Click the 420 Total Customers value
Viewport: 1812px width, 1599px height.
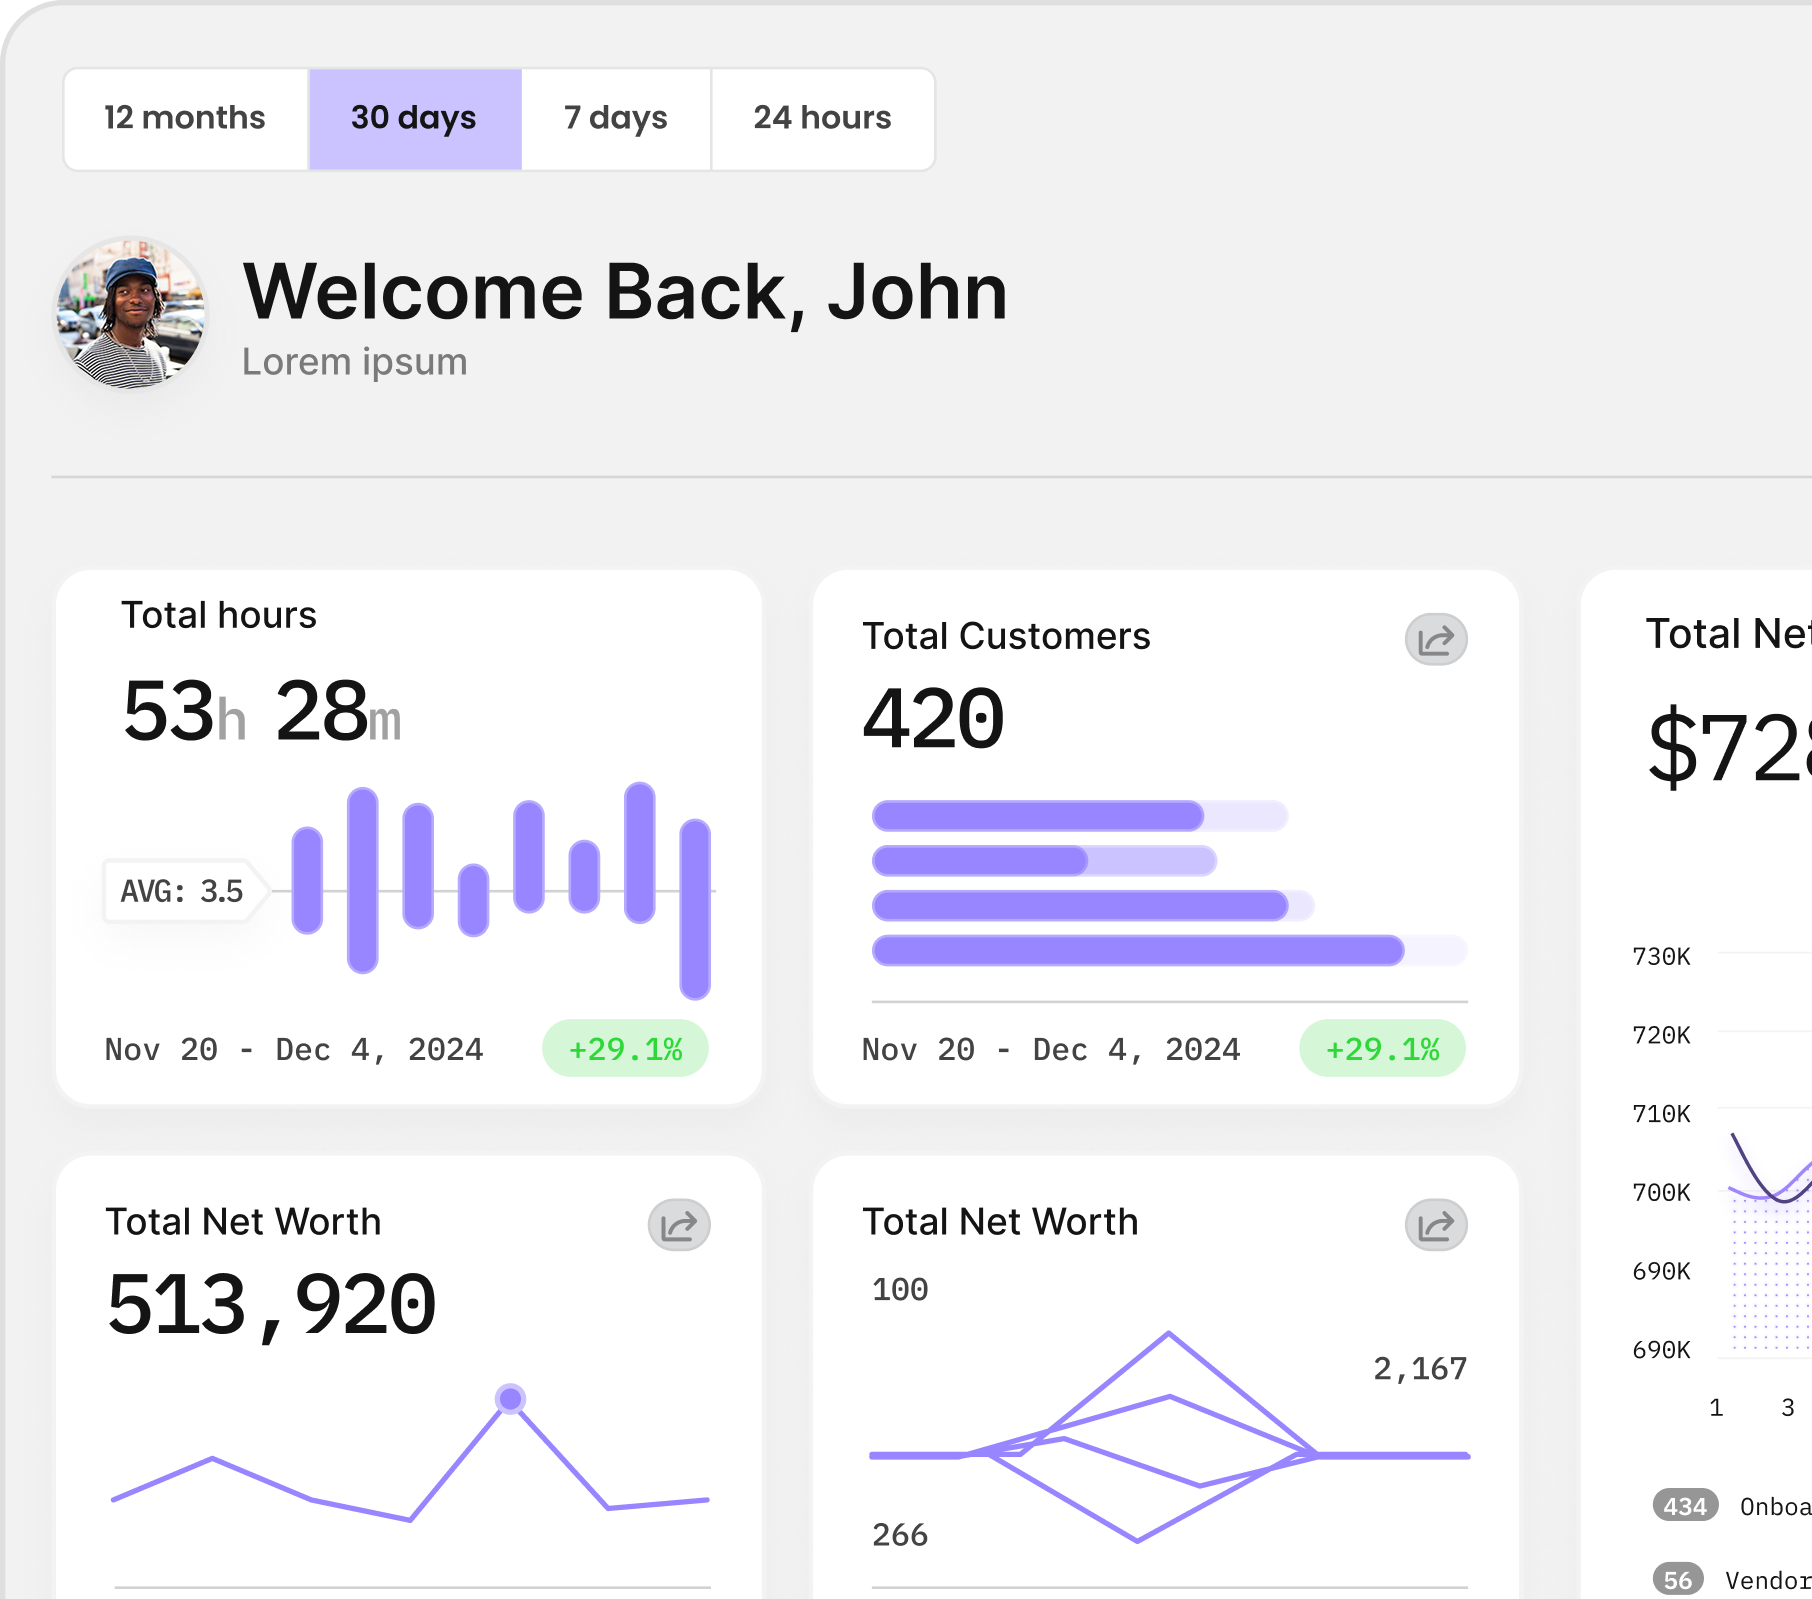[x=932, y=716]
